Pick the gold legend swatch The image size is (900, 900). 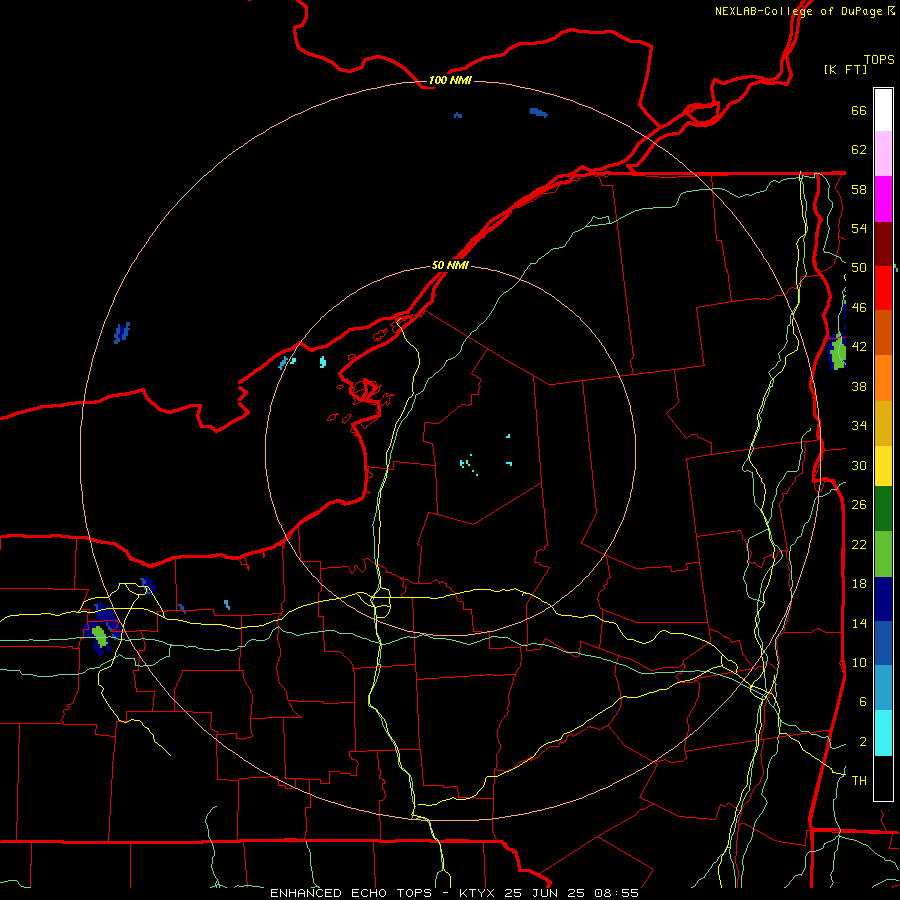[883, 423]
